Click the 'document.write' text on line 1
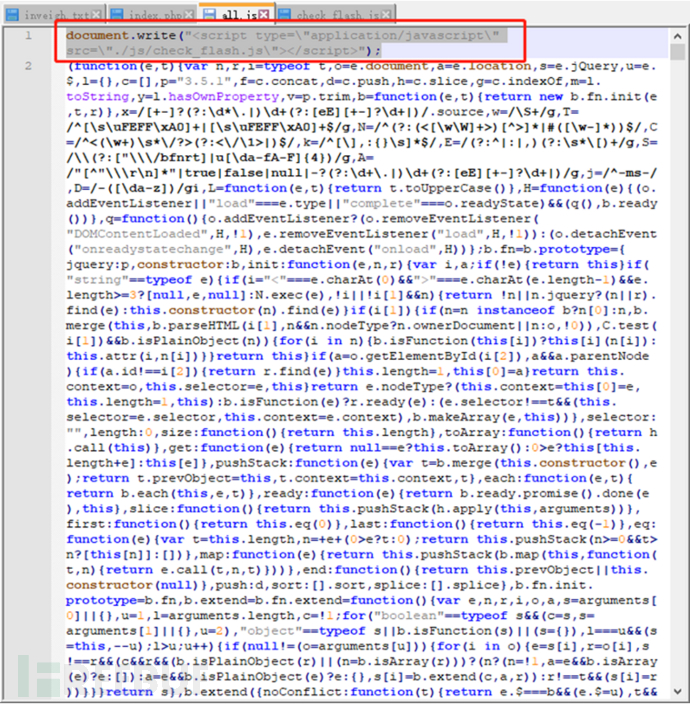This screenshot has width=690, height=704. tap(121, 35)
